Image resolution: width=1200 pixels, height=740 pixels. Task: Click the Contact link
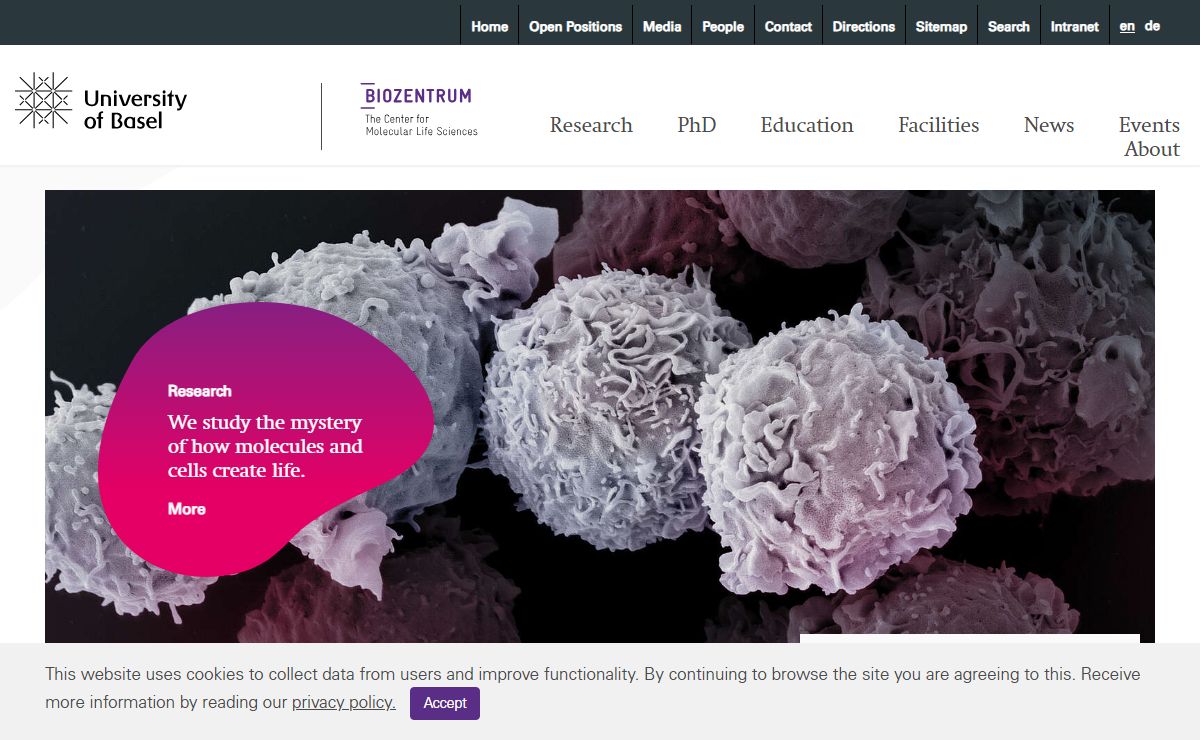click(x=788, y=27)
